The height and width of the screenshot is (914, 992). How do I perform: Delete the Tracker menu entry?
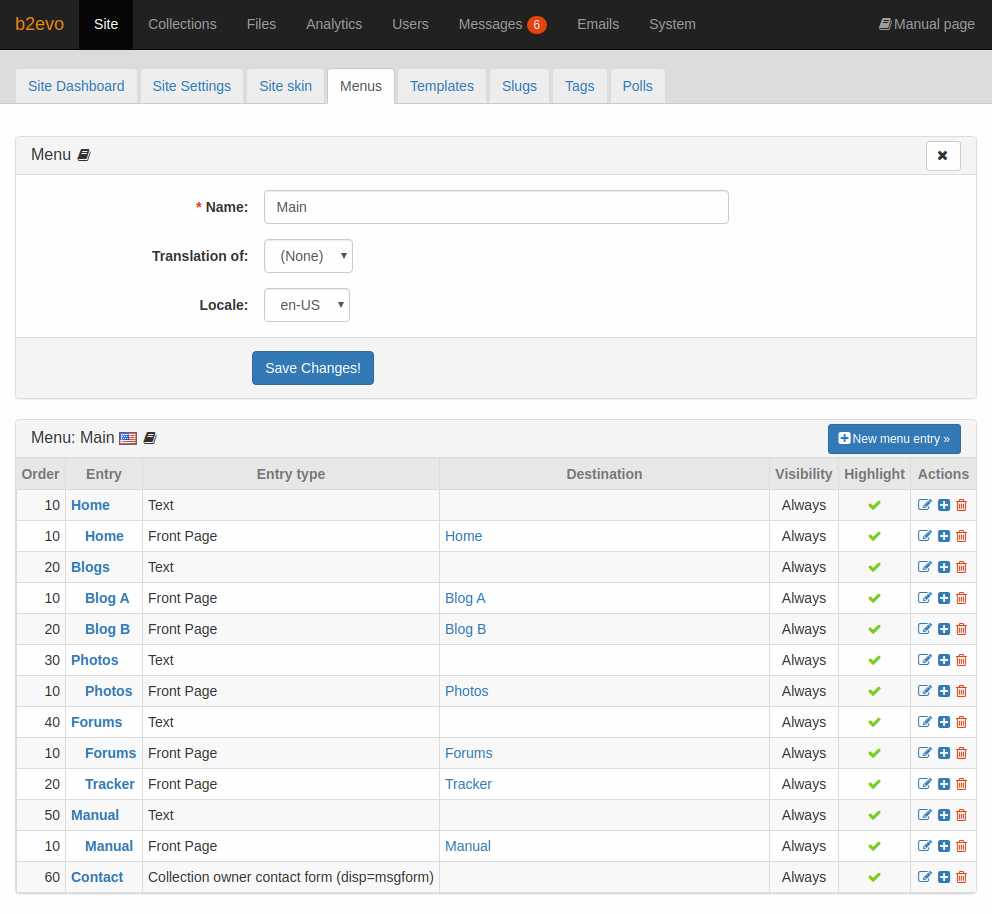(962, 784)
